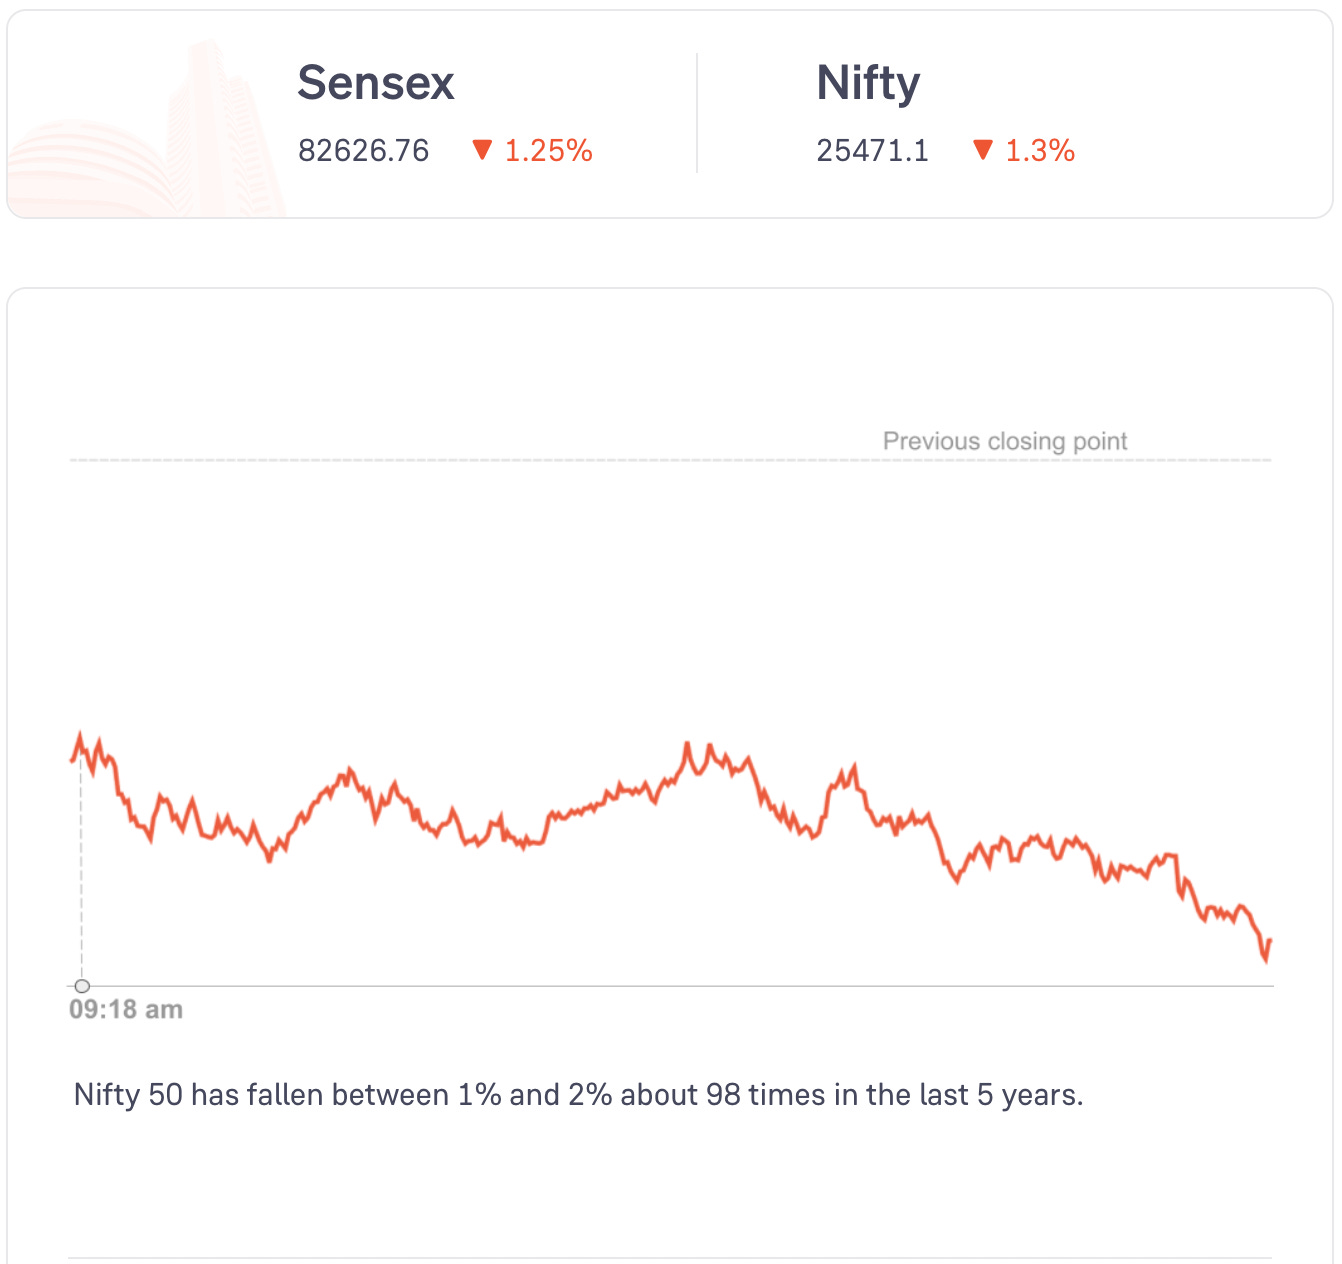This screenshot has height=1264, width=1342.
Task: Click the divider between Sensex and Nifty
Action: (x=697, y=113)
